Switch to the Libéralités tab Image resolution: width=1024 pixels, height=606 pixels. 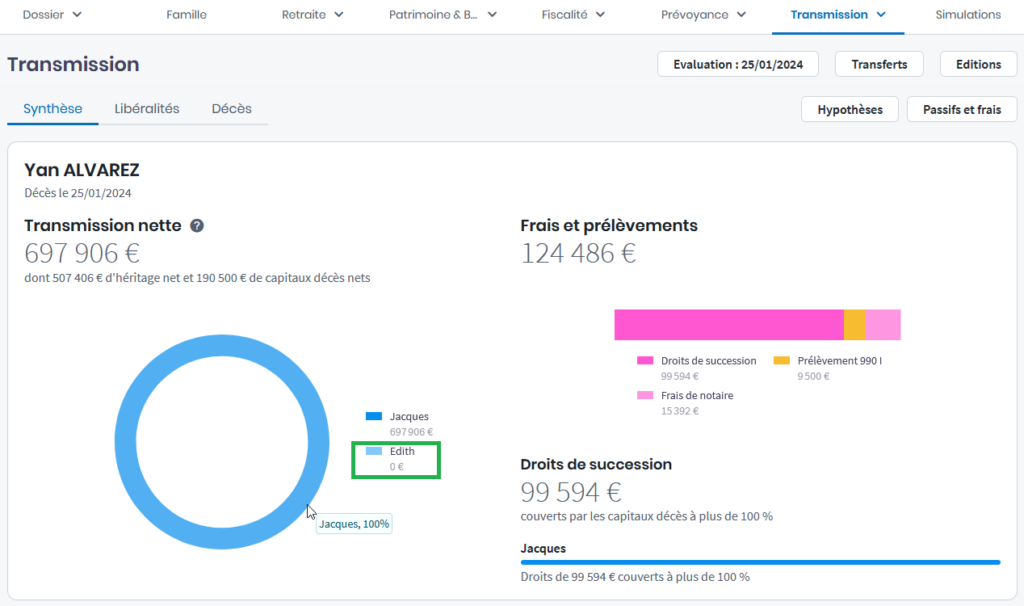(x=147, y=109)
